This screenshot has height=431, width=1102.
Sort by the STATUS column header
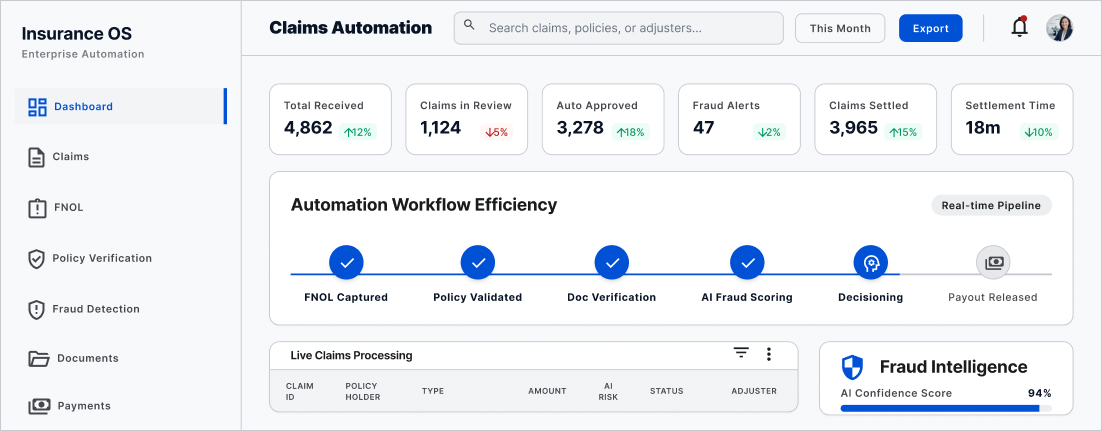pos(666,391)
